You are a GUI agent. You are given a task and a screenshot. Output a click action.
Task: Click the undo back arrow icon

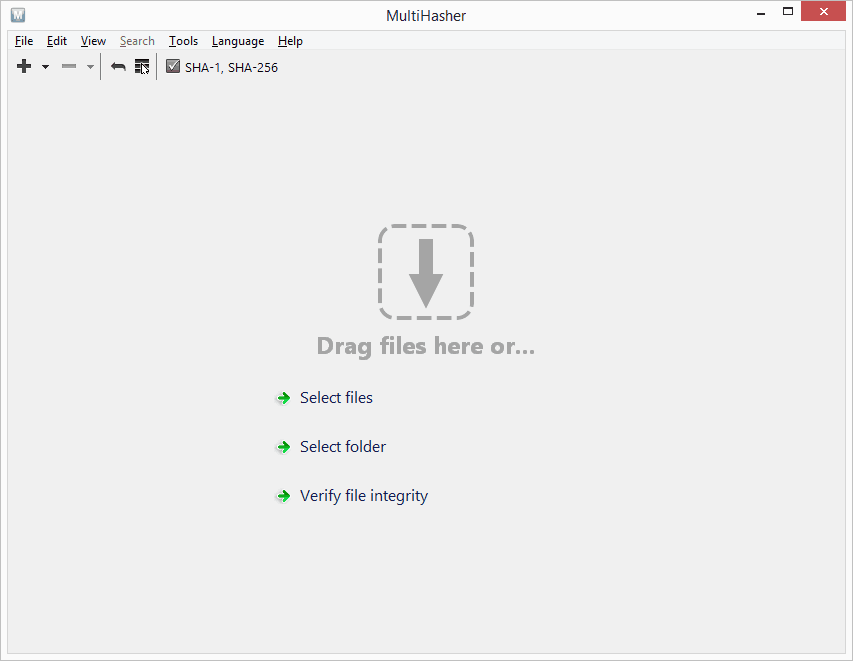click(118, 66)
